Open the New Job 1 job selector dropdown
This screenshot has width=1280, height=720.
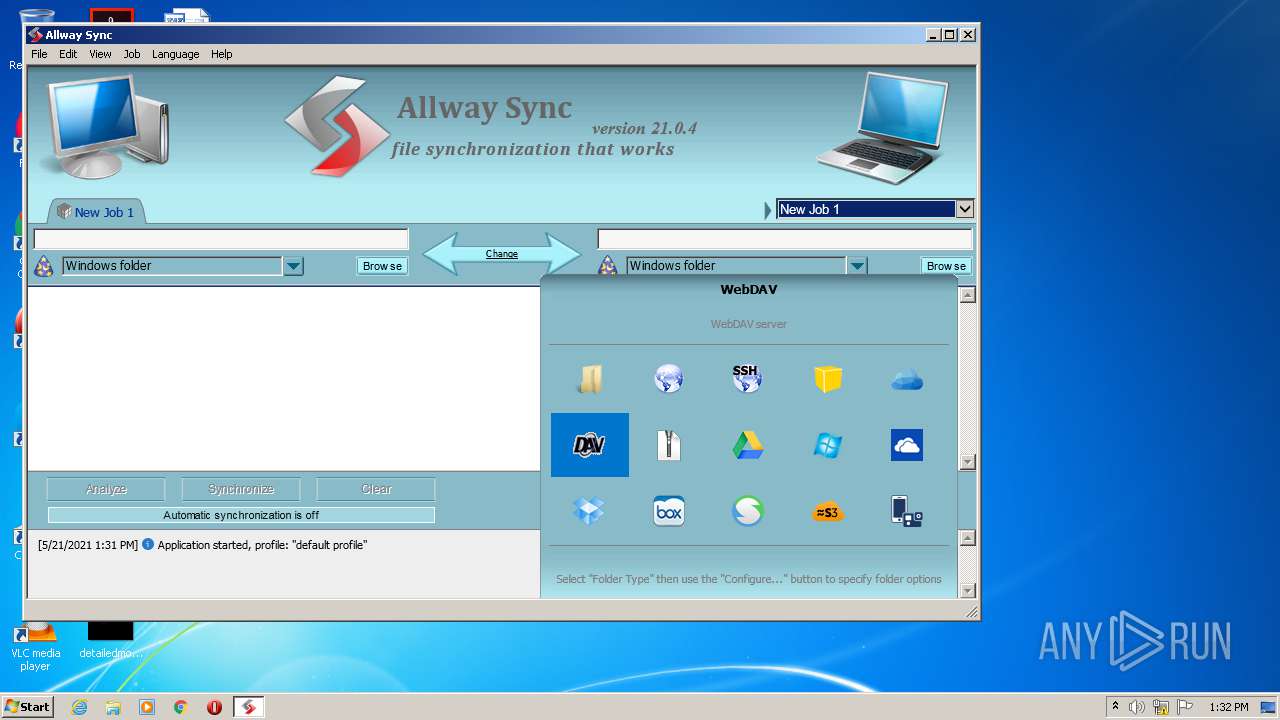[965, 209]
